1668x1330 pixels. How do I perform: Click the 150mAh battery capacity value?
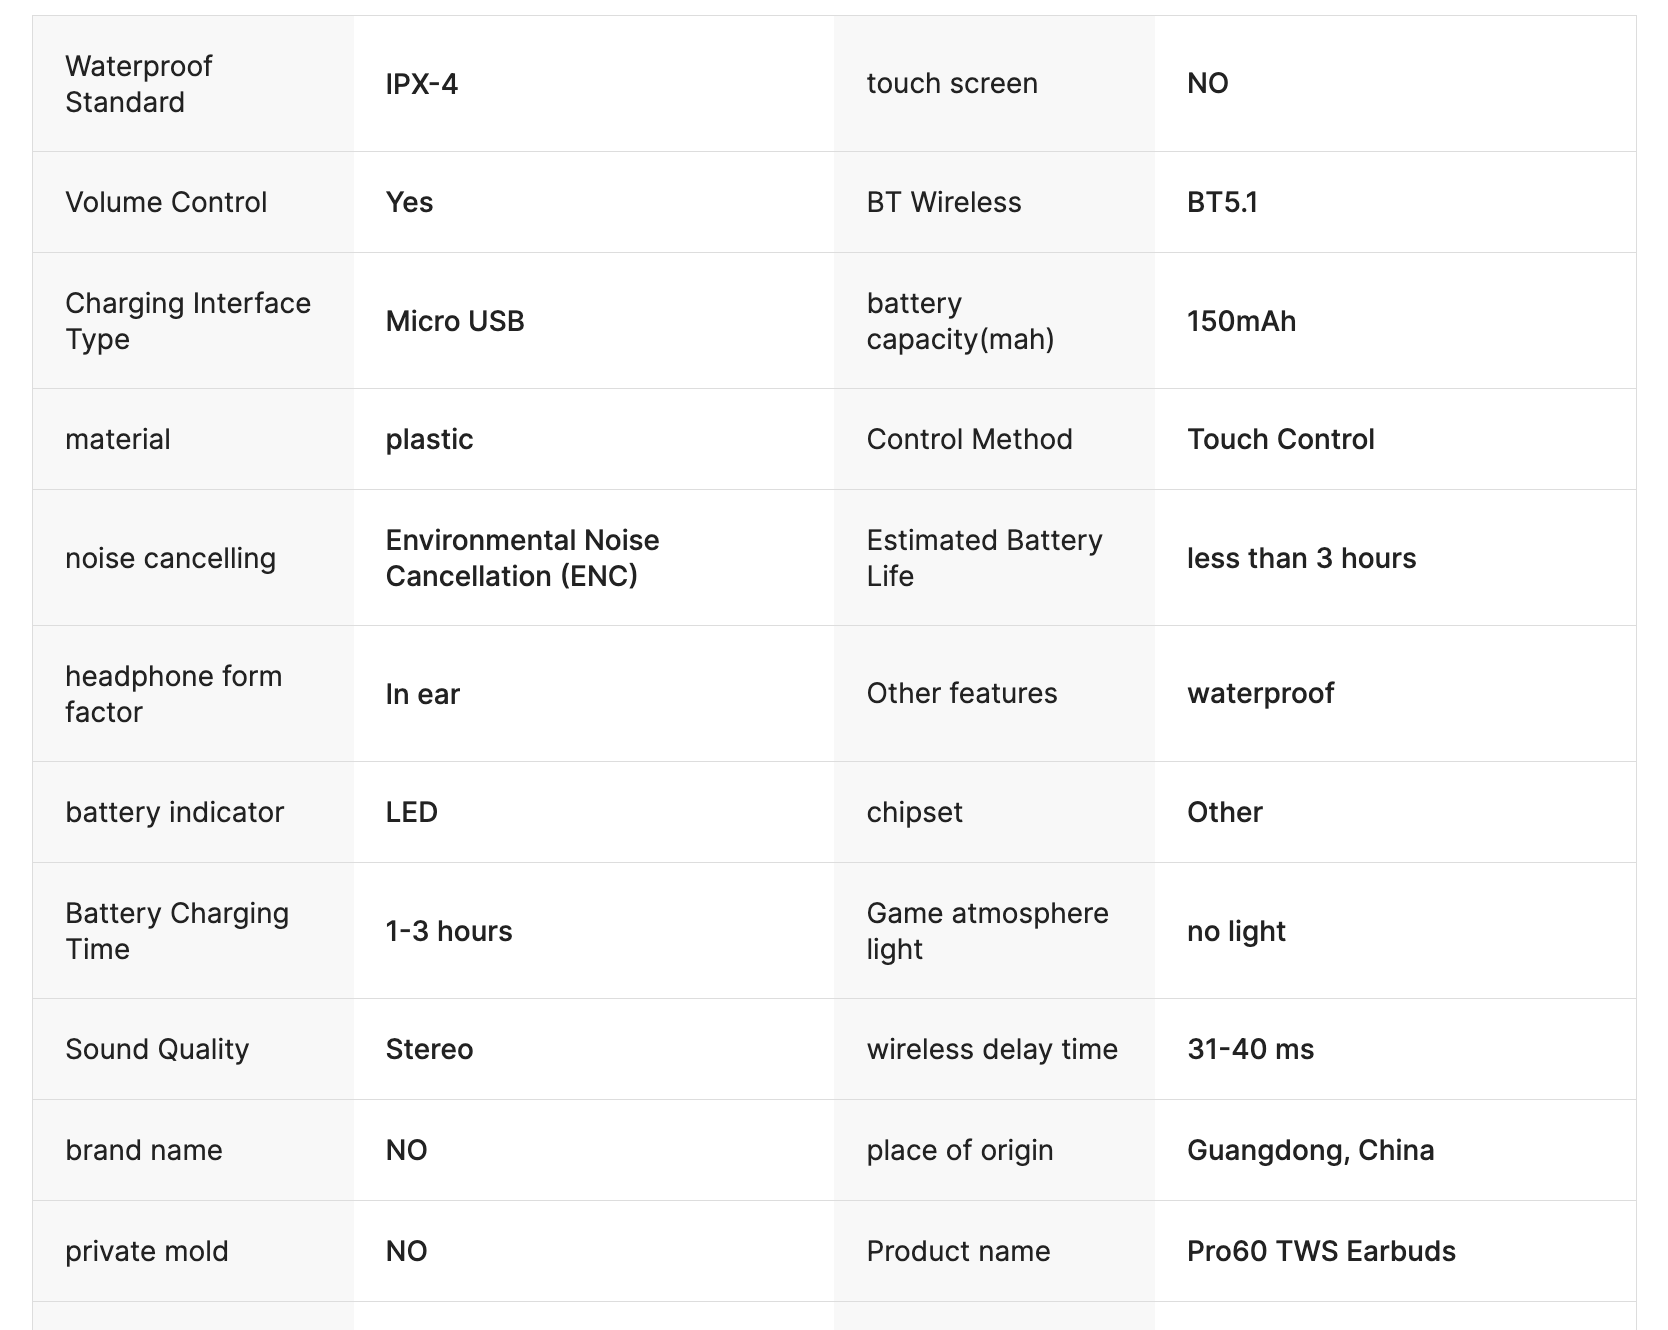[1241, 321]
